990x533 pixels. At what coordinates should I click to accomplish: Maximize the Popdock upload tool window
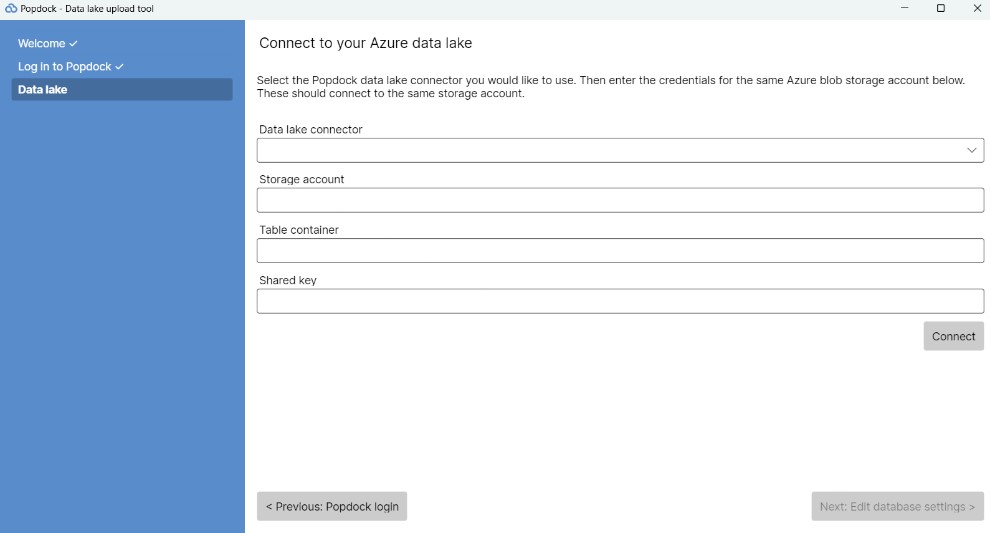tap(940, 8)
